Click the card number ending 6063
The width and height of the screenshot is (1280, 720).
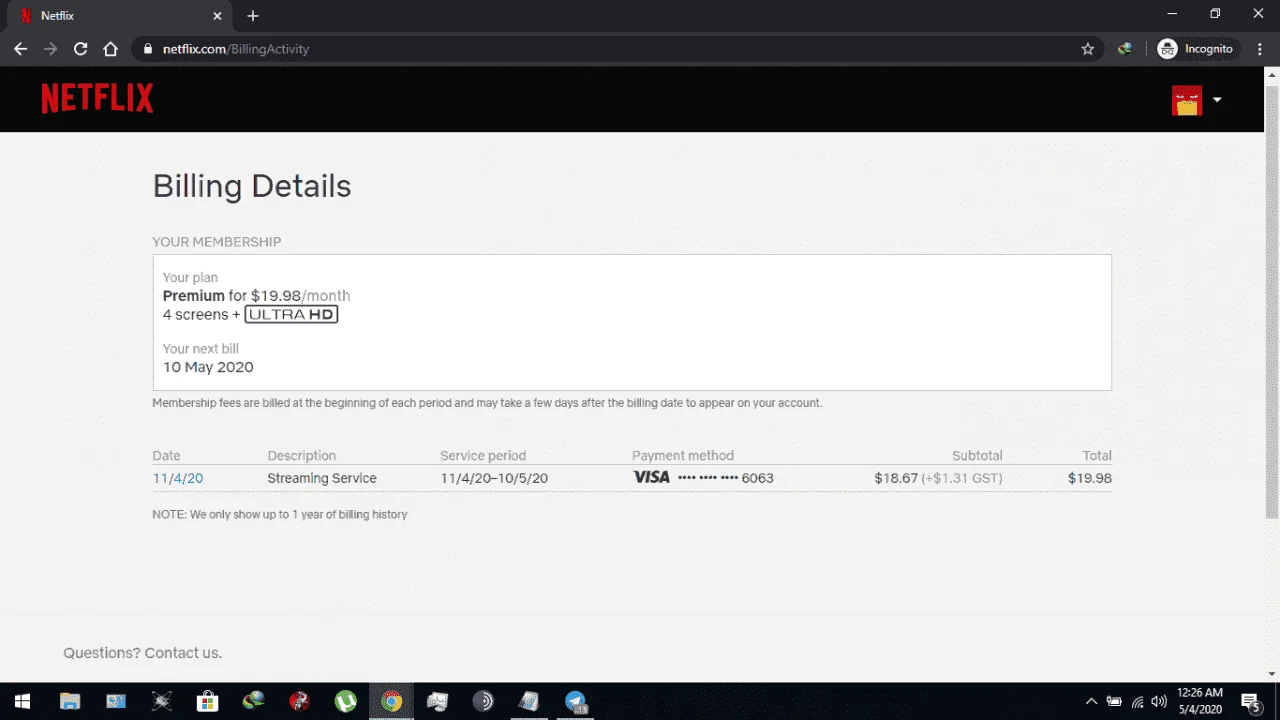[x=726, y=478]
